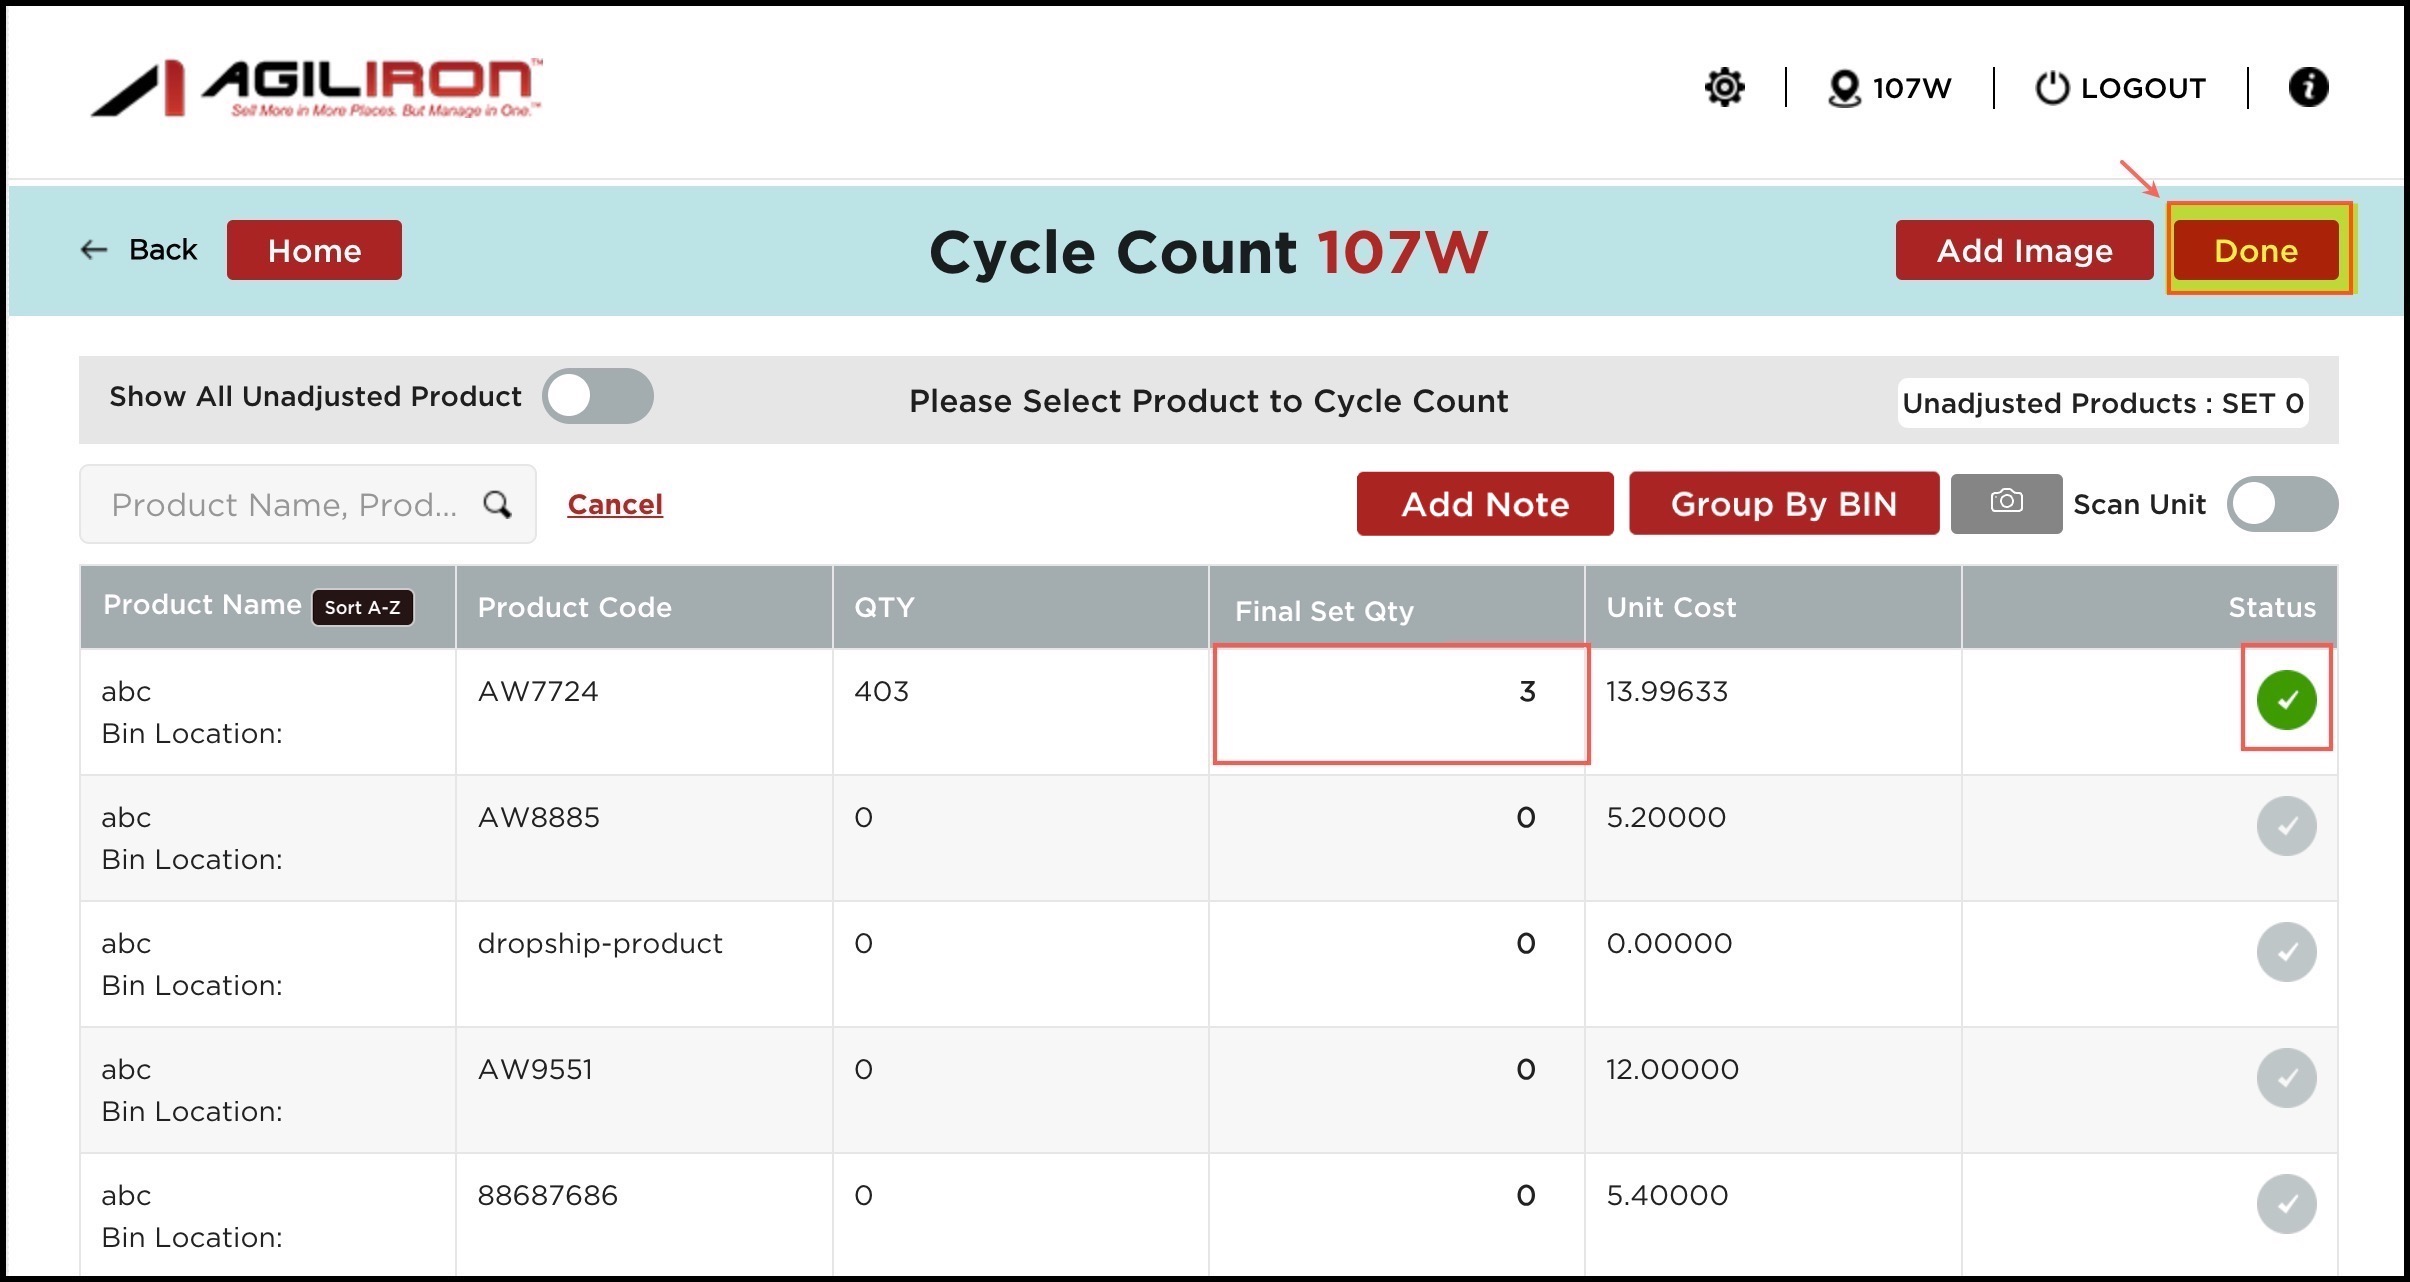Screen dimensions: 2410x1282
Task: Click grey status checkmark for AW8885
Action: pyautogui.click(x=2285, y=825)
